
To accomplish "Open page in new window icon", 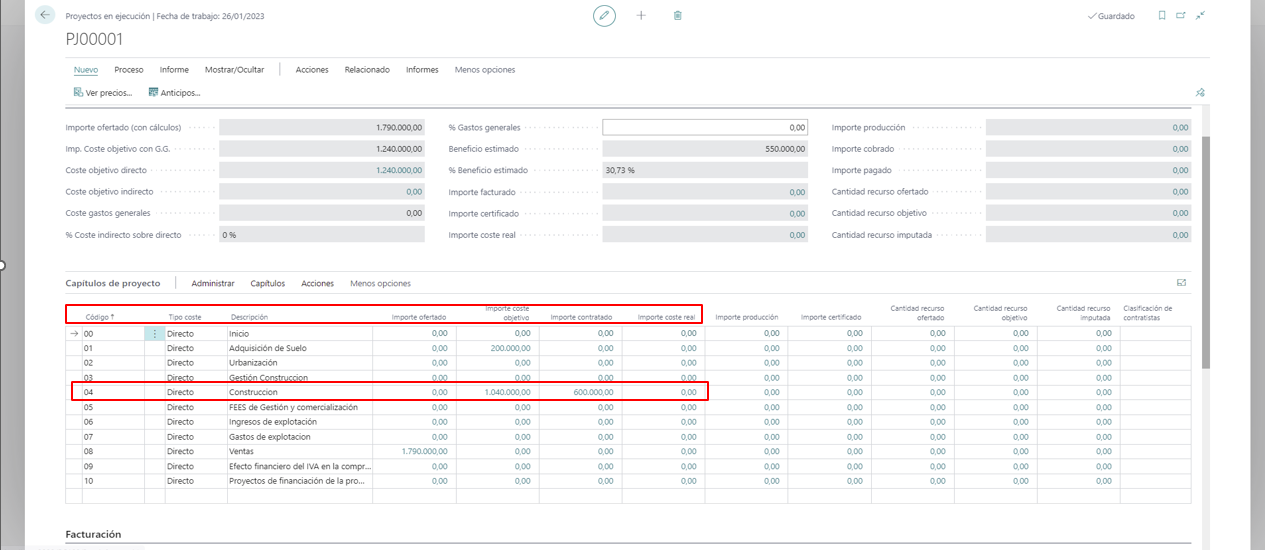I will 1181,16.
